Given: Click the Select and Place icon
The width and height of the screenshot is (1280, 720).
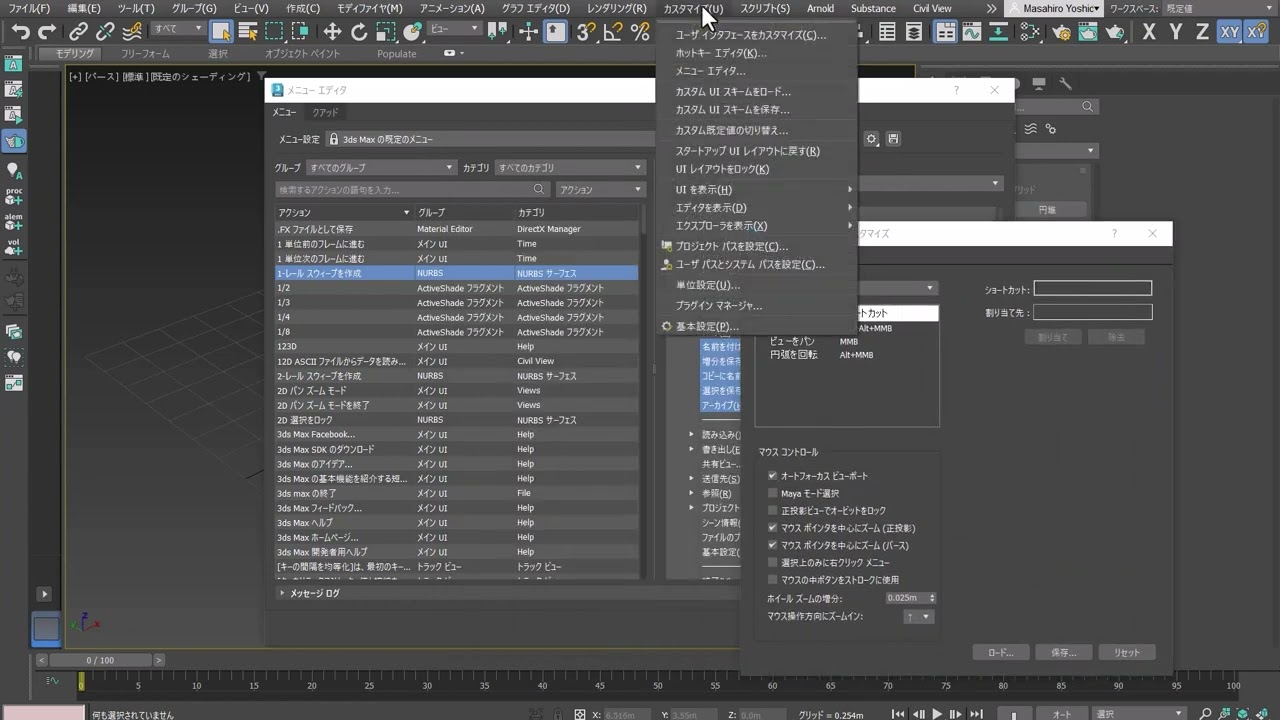Looking at the screenshot, I should tap(412, 32).
